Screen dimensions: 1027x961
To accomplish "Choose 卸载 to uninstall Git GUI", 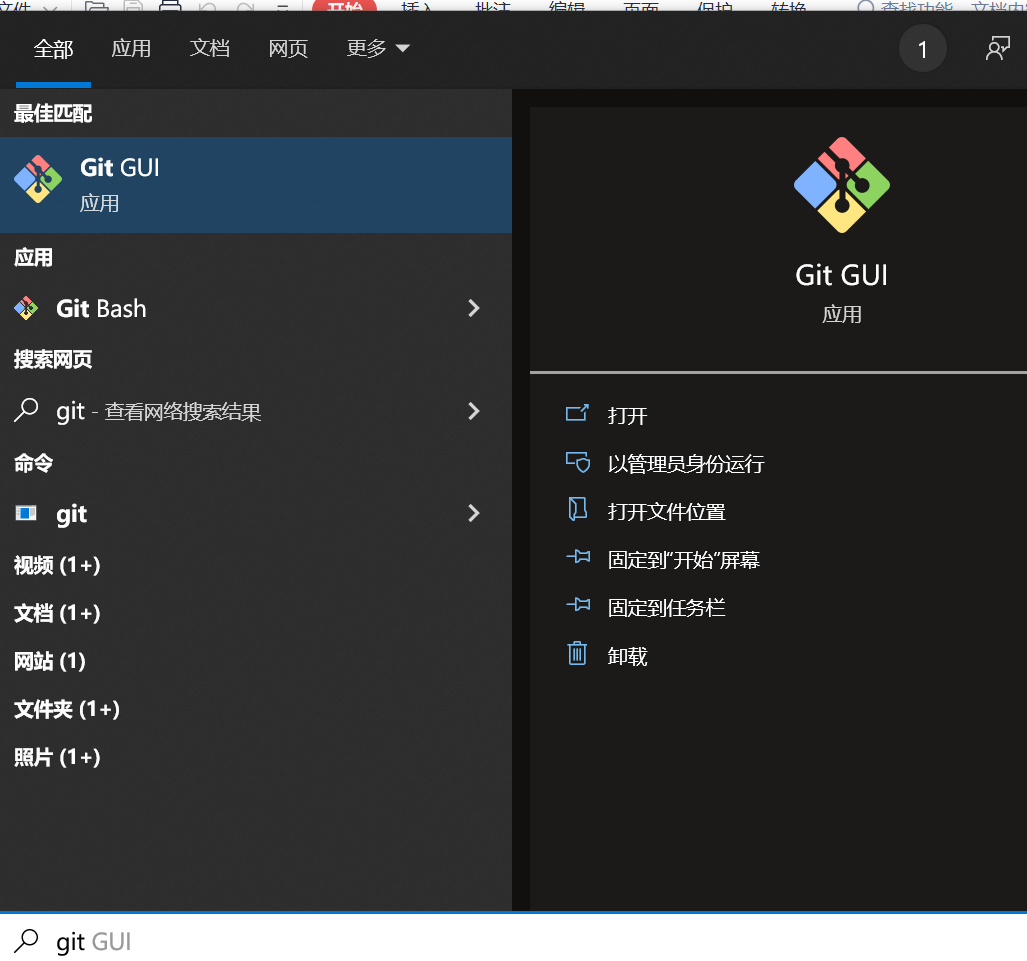I will tap(627, 656).
